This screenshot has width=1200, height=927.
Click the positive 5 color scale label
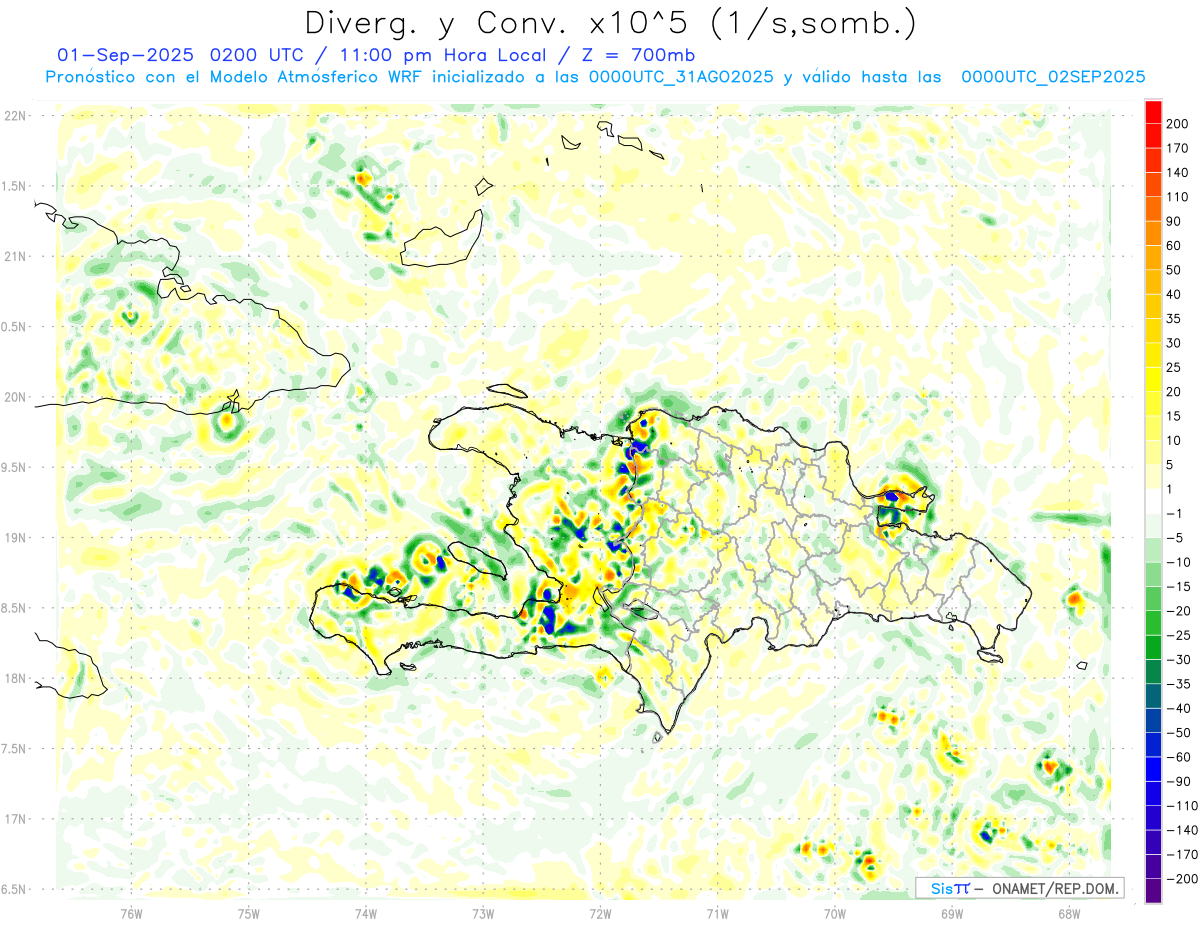[1169, 465]
